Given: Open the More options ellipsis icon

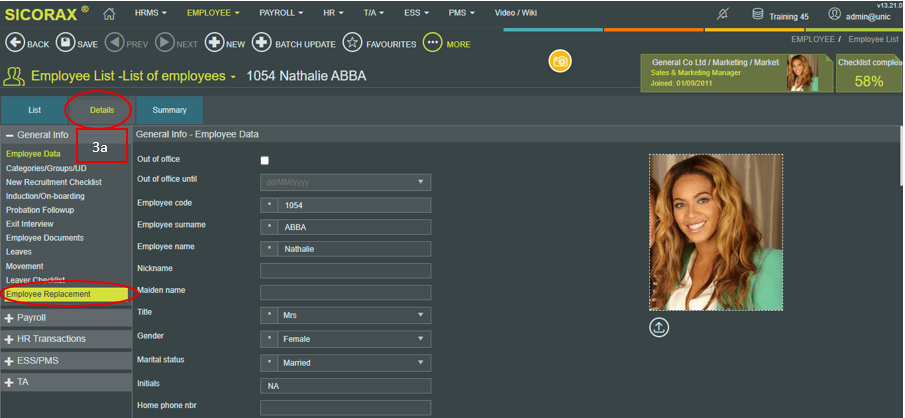Looking at the screenshot, I should (x=432, y=43).
